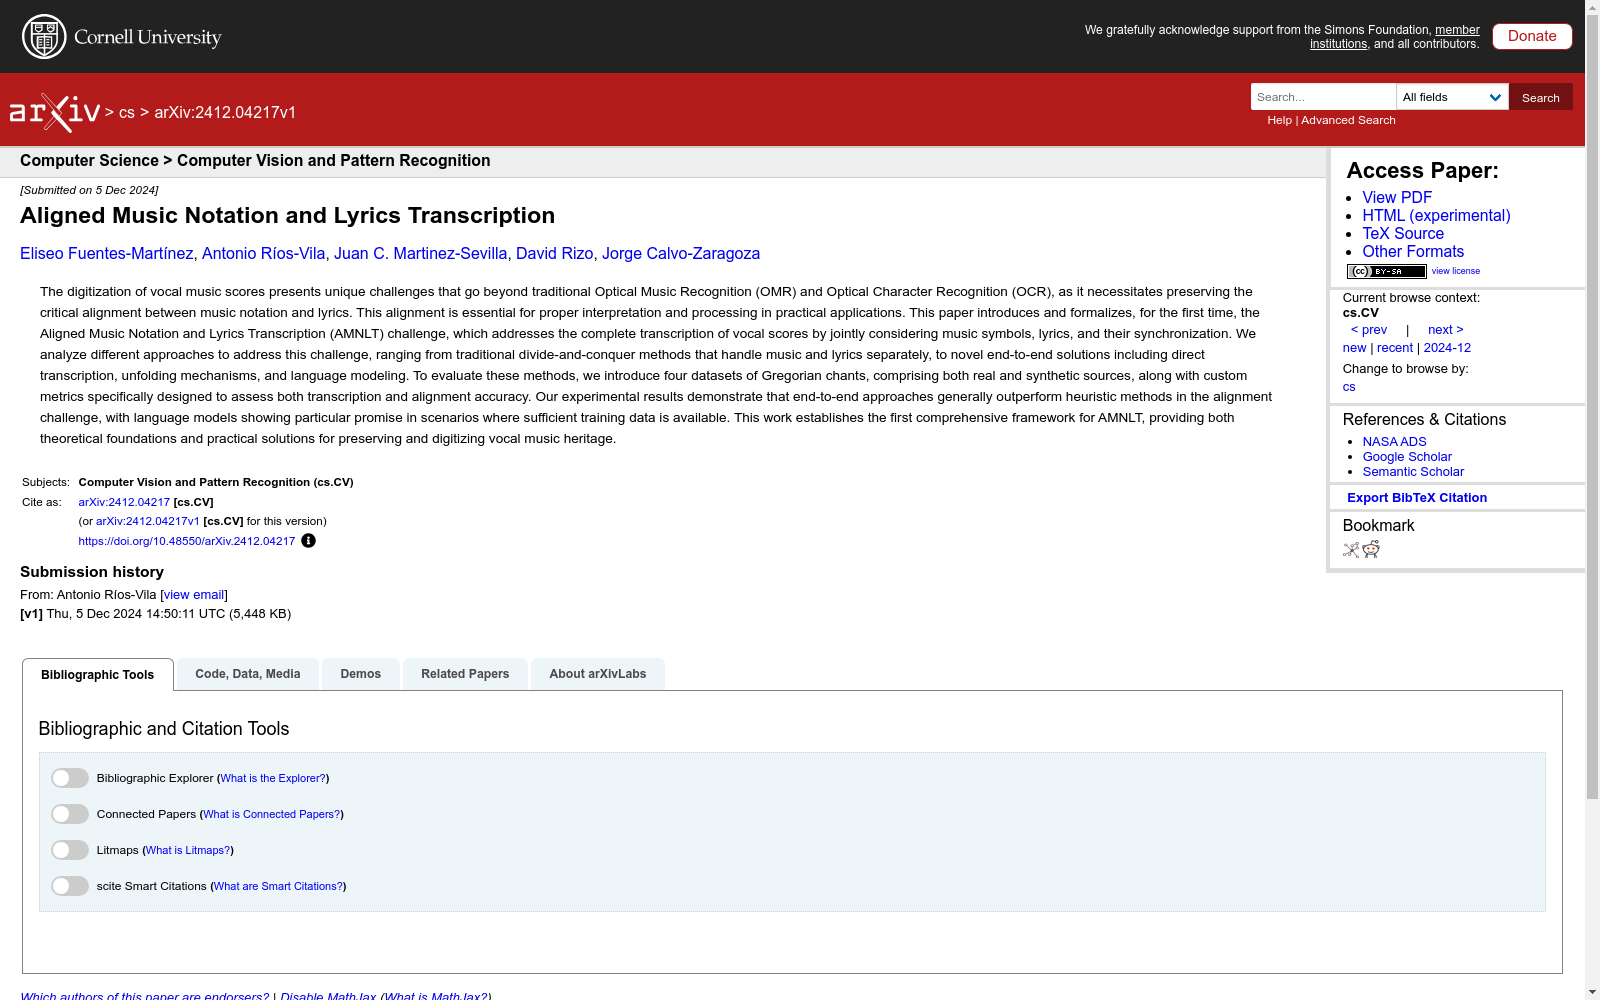
Task: Switch to Bibliographic Tools tab
Action: (98, 674)
